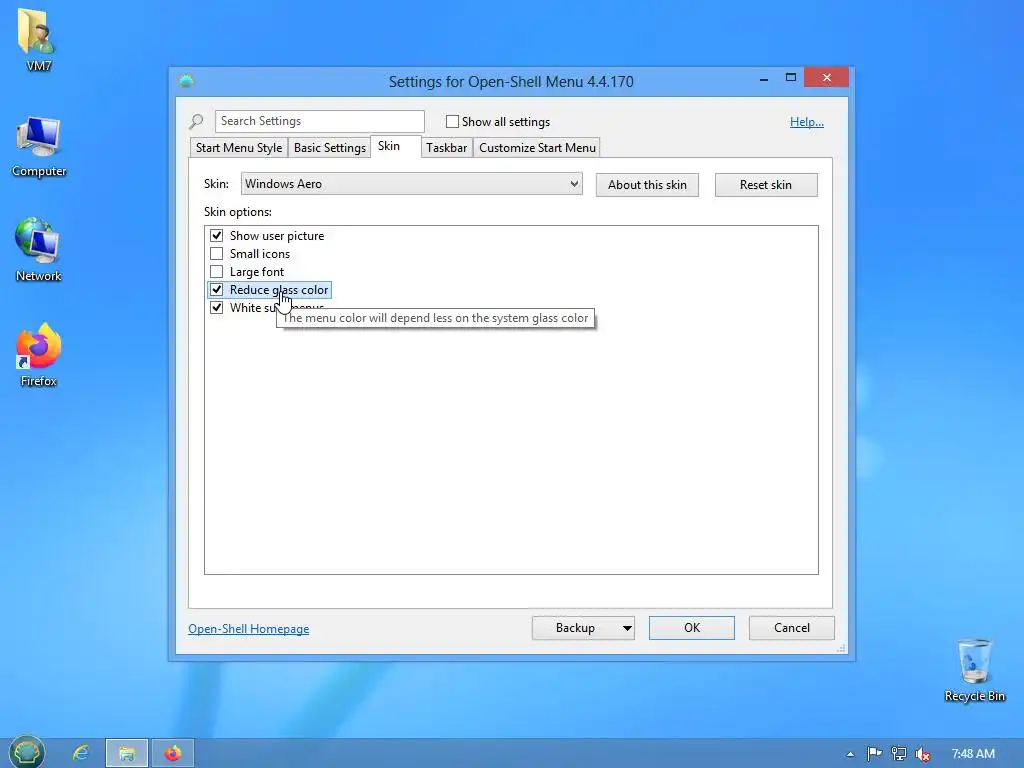This screenshot has width=1024, height=768.
Task: Minimize the Open-Shell settings window
Action: (x=763, y=78)
